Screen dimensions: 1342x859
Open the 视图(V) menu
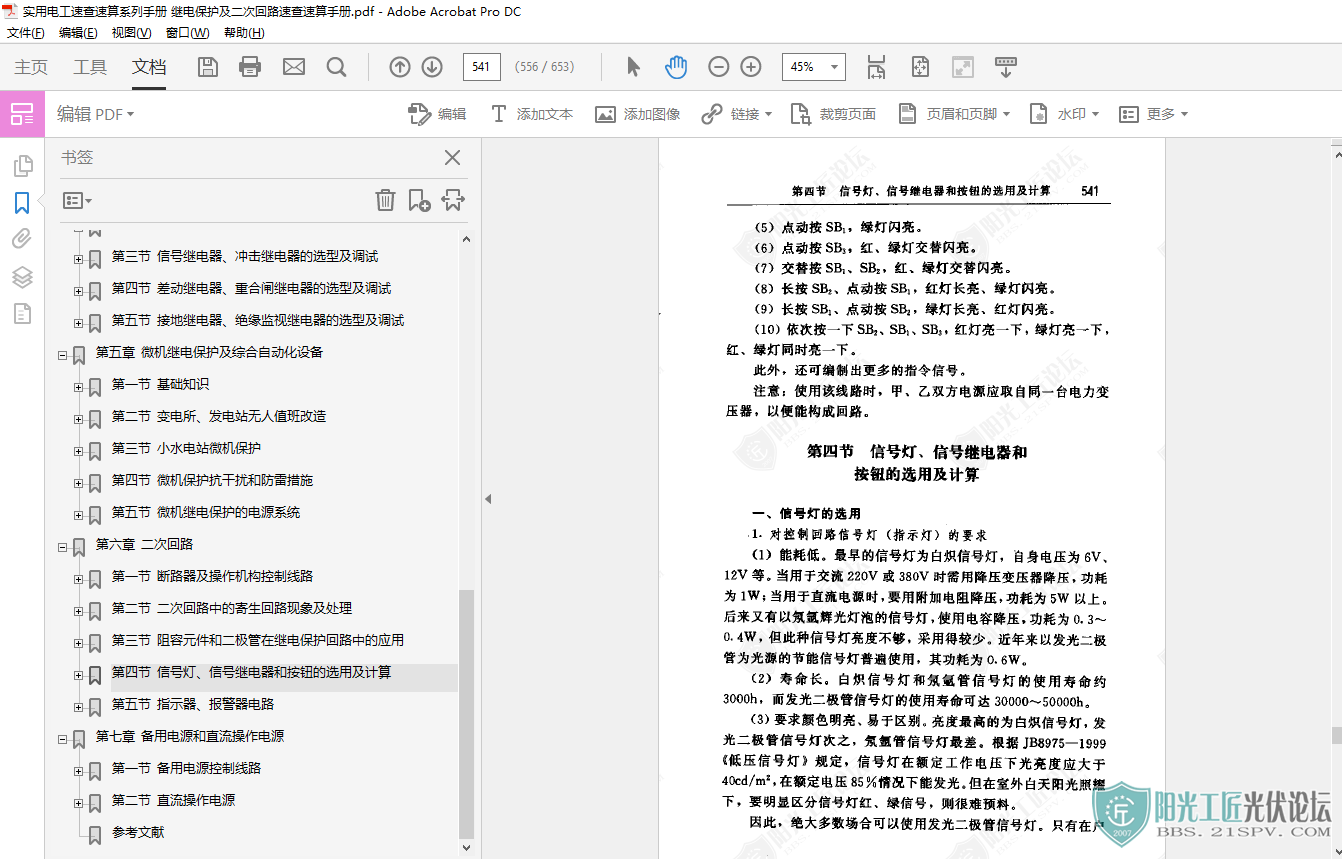[x=131, y=32]
